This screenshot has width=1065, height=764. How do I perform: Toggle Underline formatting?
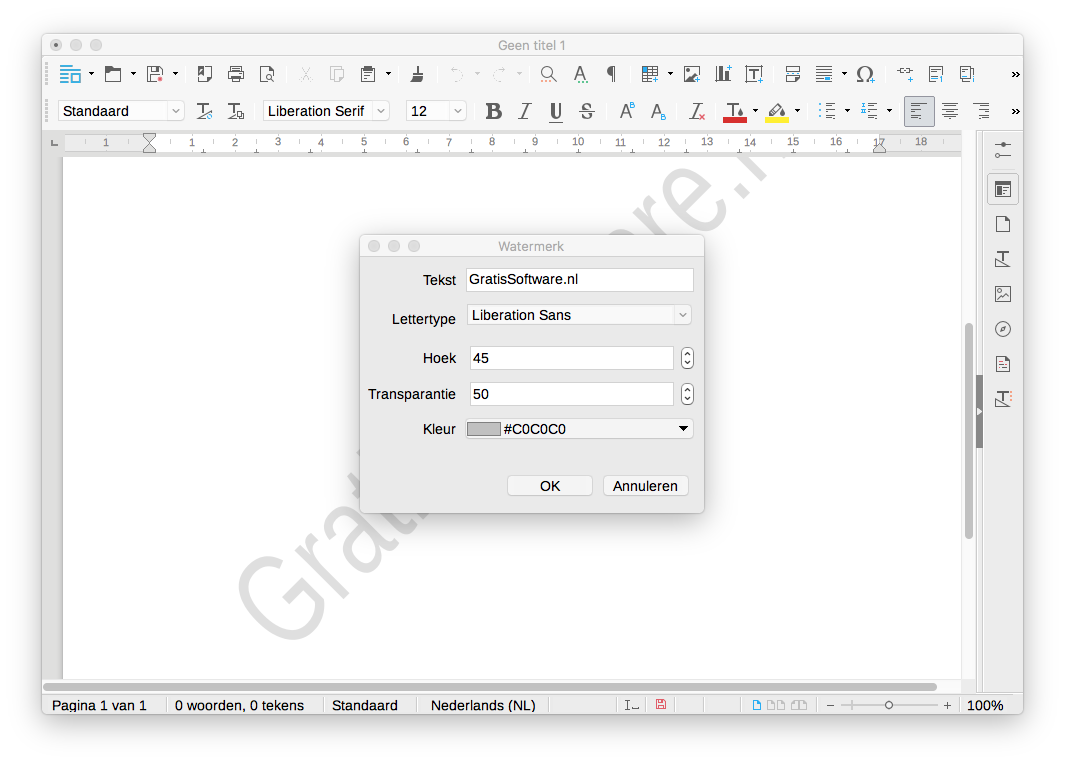(x=556, y=111)
